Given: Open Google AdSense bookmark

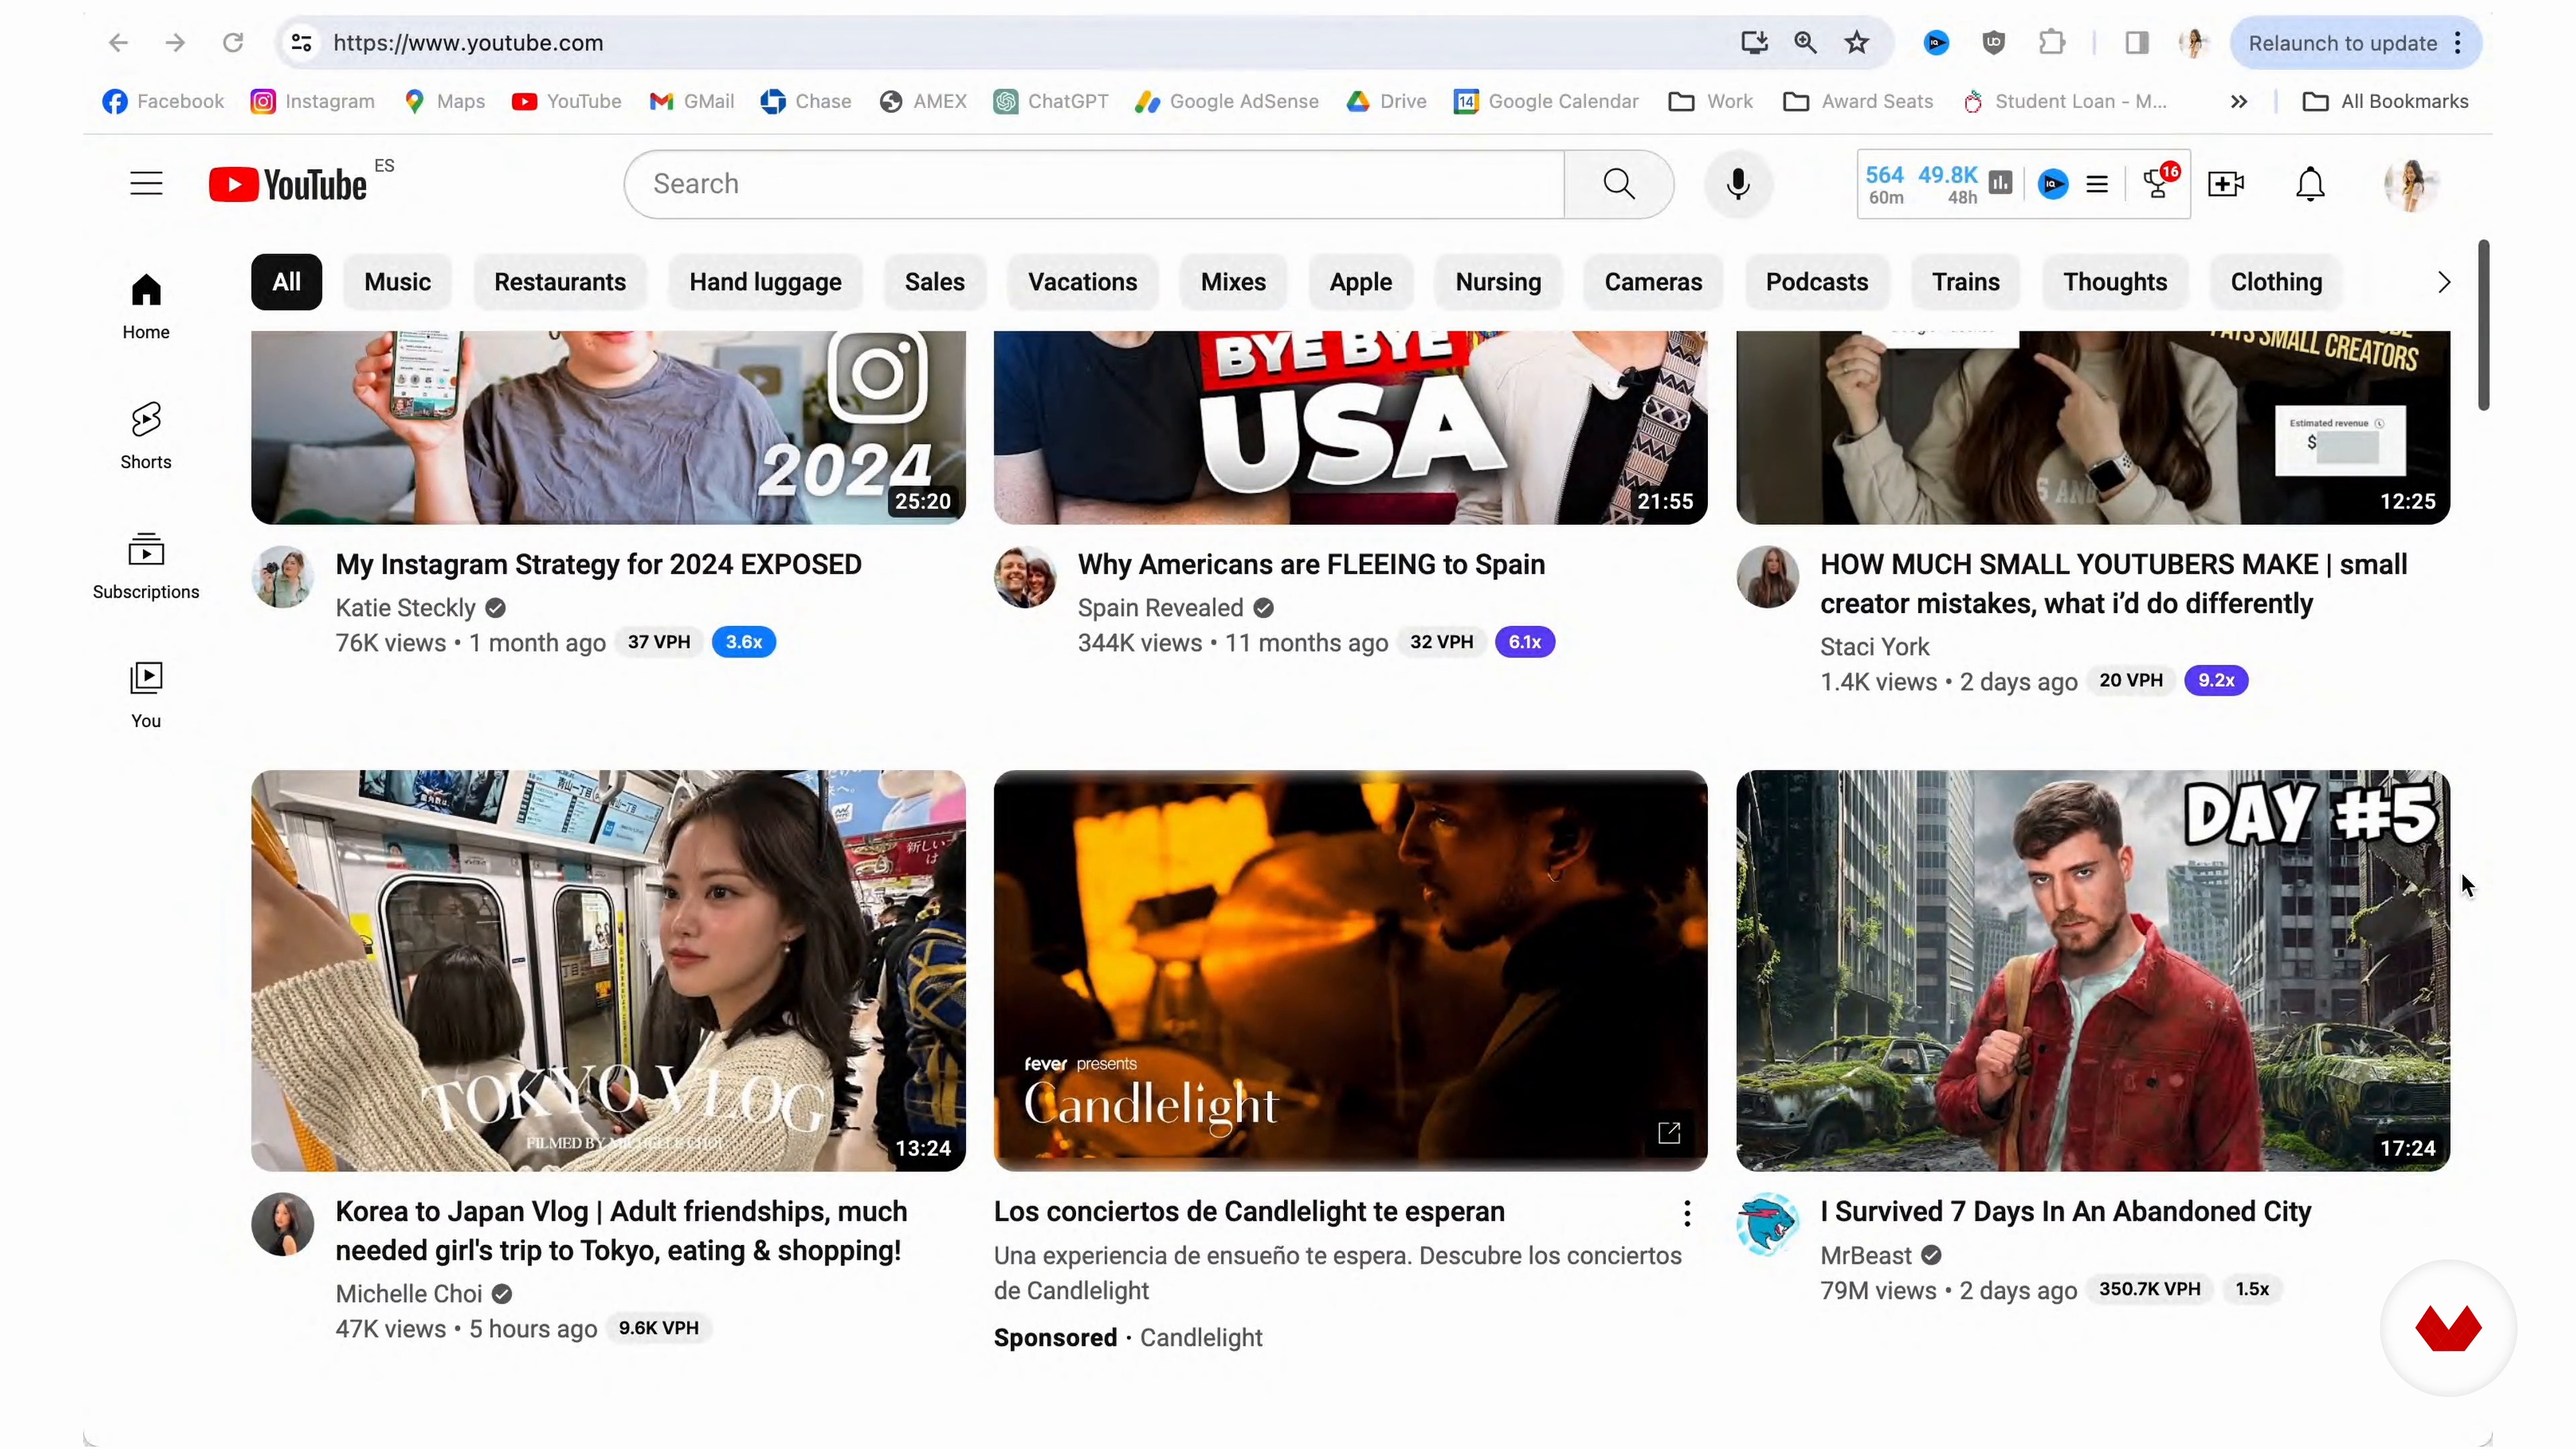Looking at the screenshot, I should pos(1227,101).
